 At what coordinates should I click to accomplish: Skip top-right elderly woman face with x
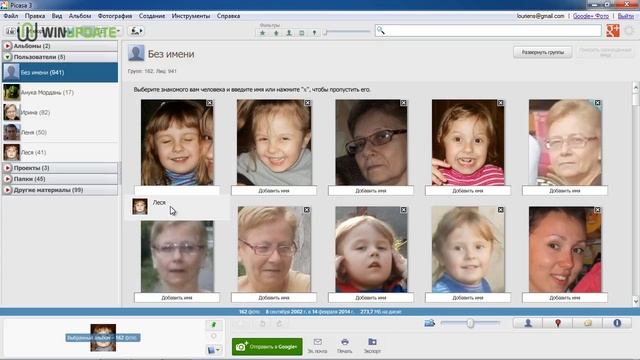click(598, 103)
